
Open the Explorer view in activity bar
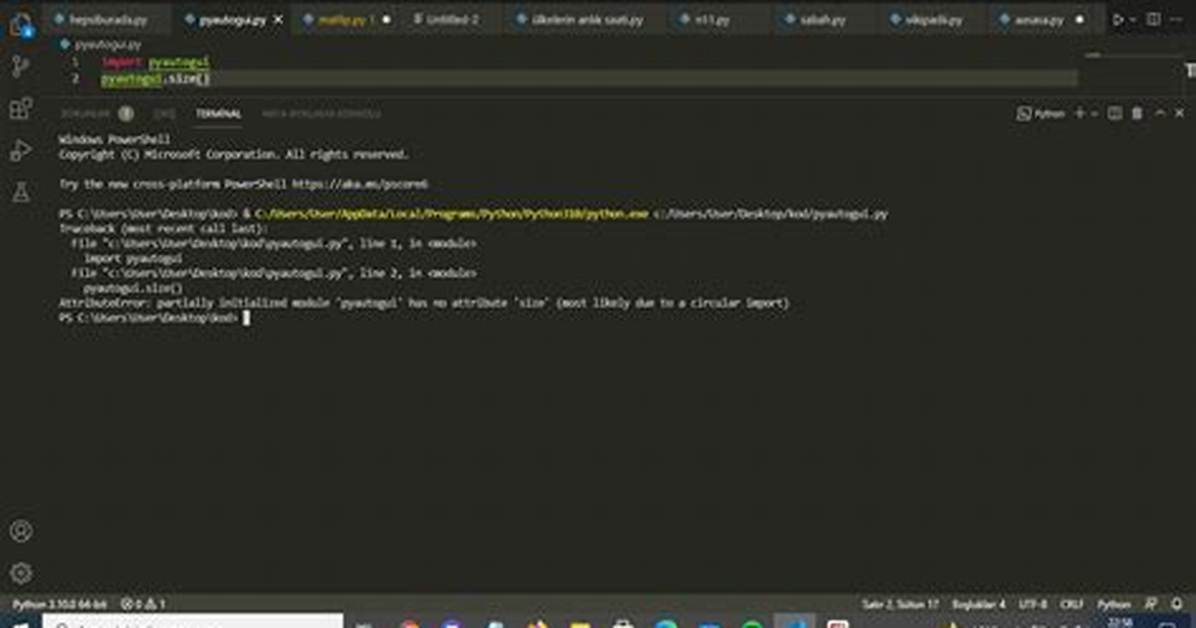tap(21, 25)
